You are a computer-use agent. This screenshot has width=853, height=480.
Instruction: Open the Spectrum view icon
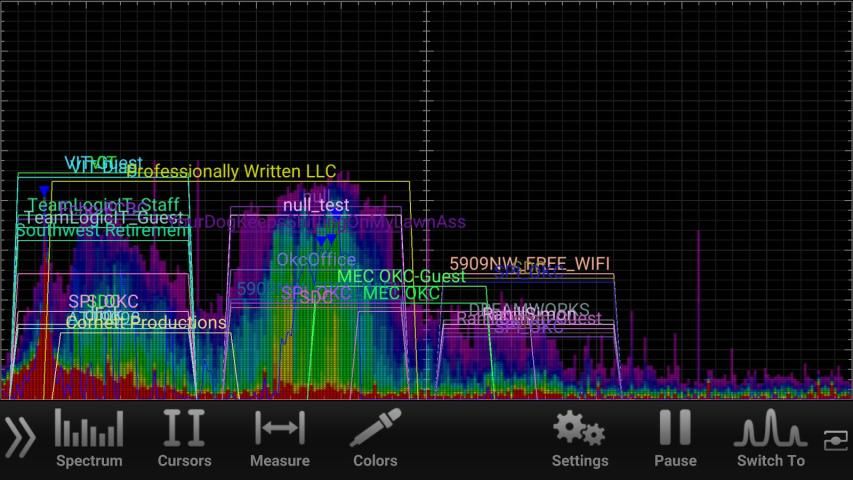tap(89, 438)
